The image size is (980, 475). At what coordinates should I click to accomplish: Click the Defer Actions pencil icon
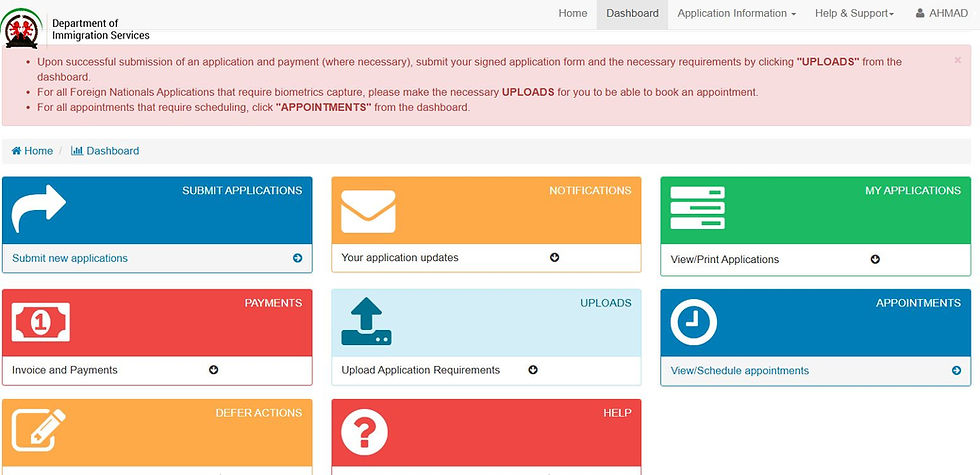[38, 430]
